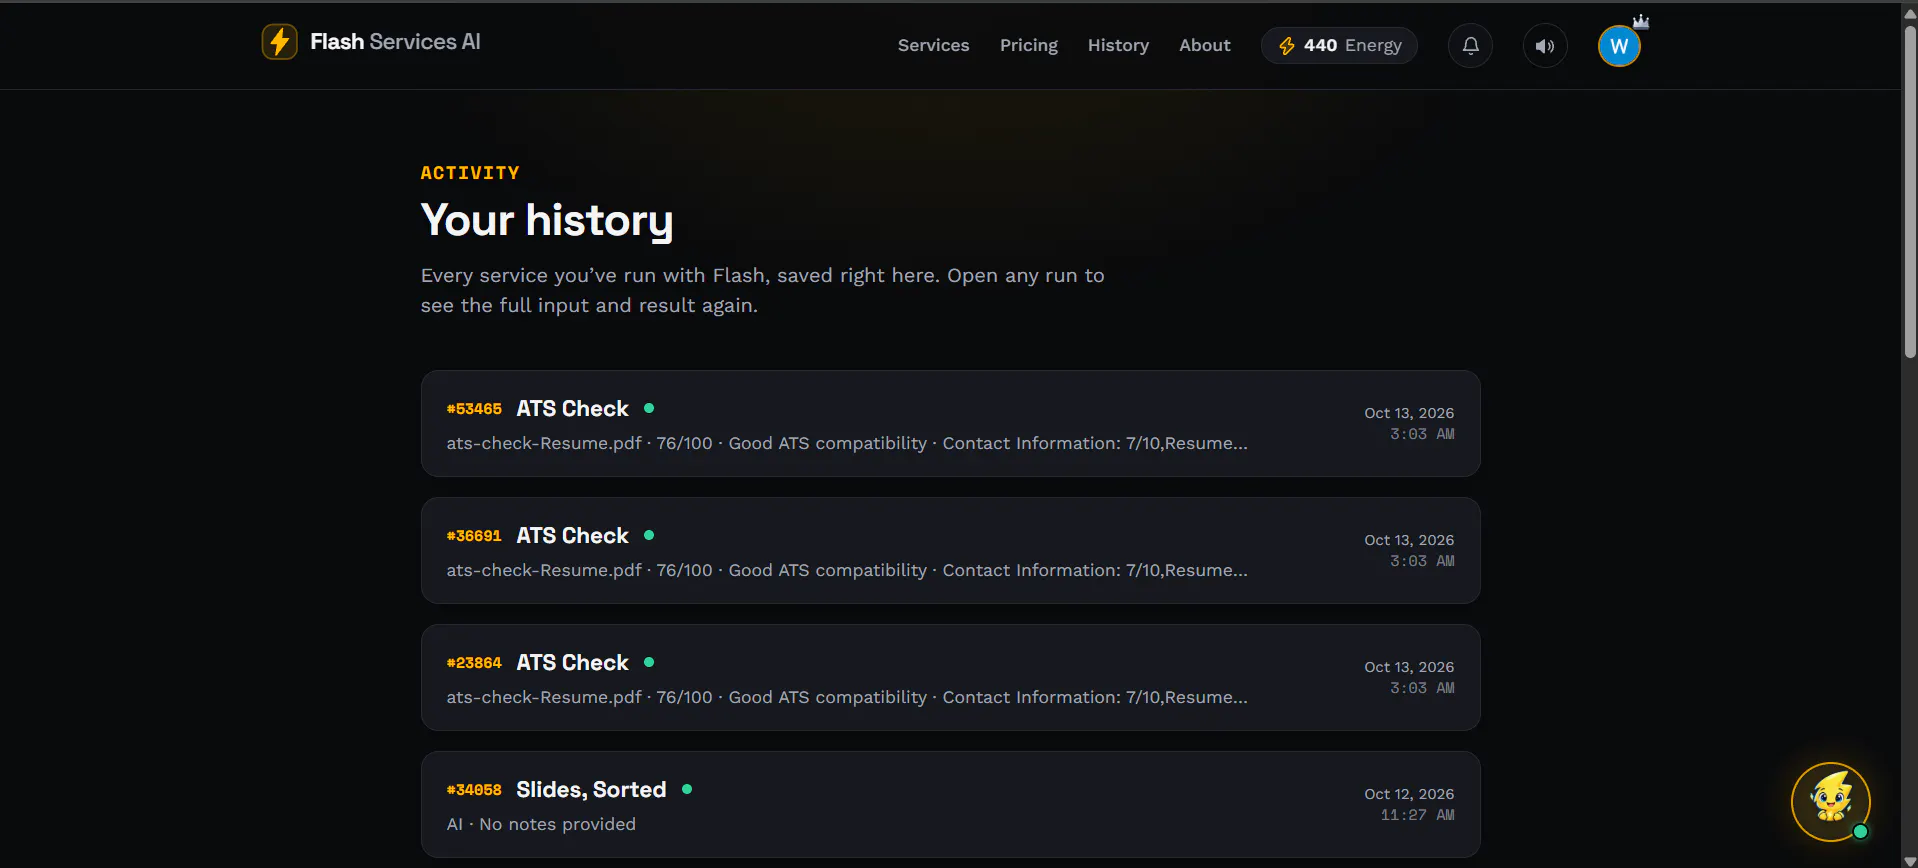This screenshot has width=1918, height=868.
Task: Select History in the top navigation
Action: 1118,45
